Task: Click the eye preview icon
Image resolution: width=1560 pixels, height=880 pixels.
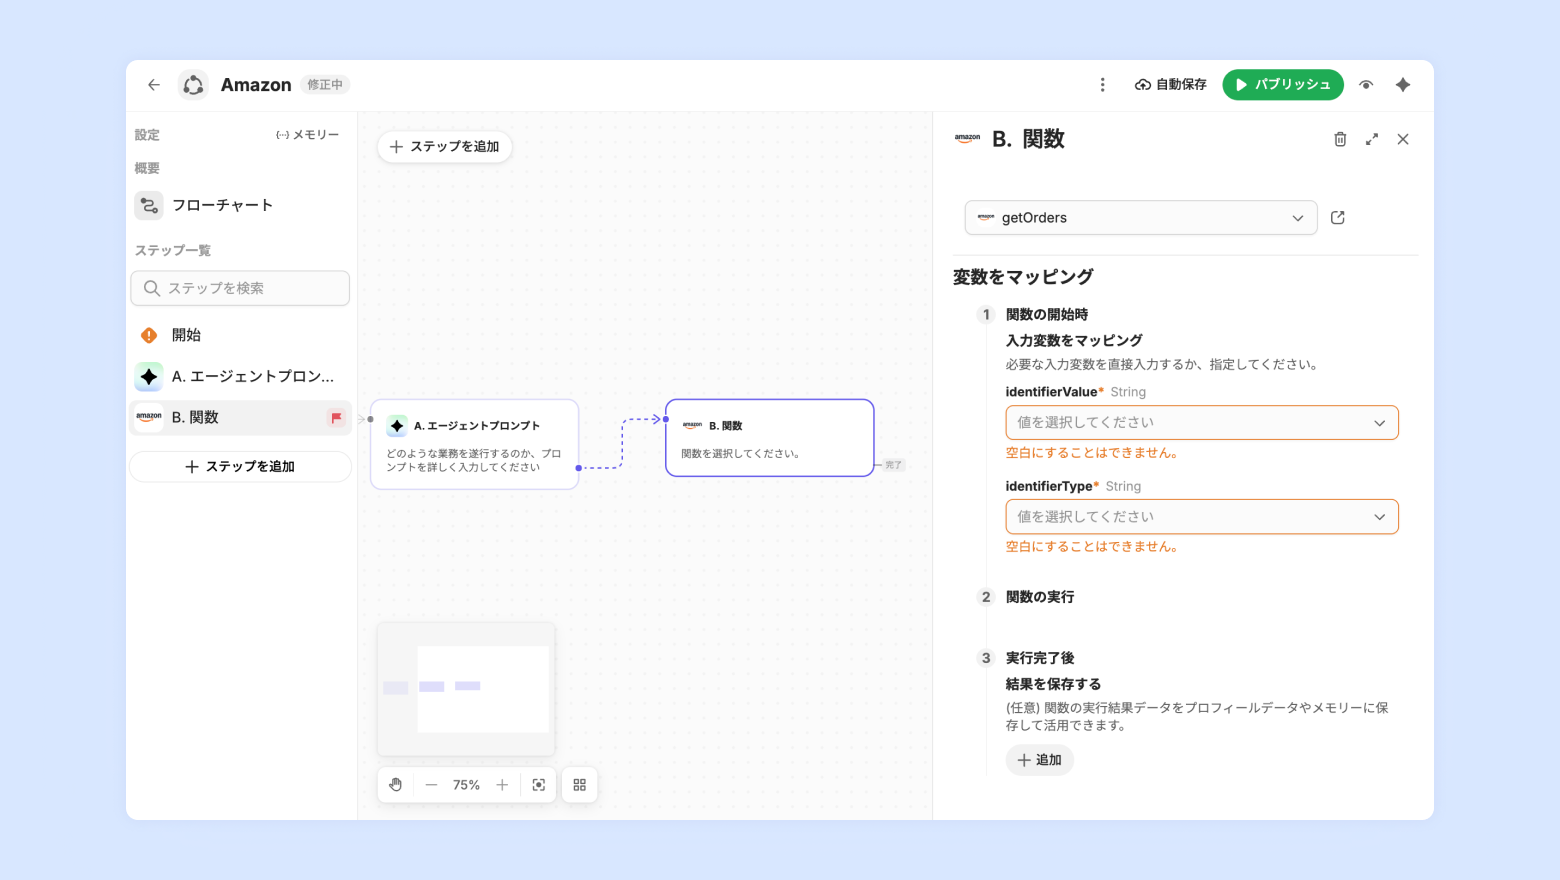Action: tap(1366, 85)
